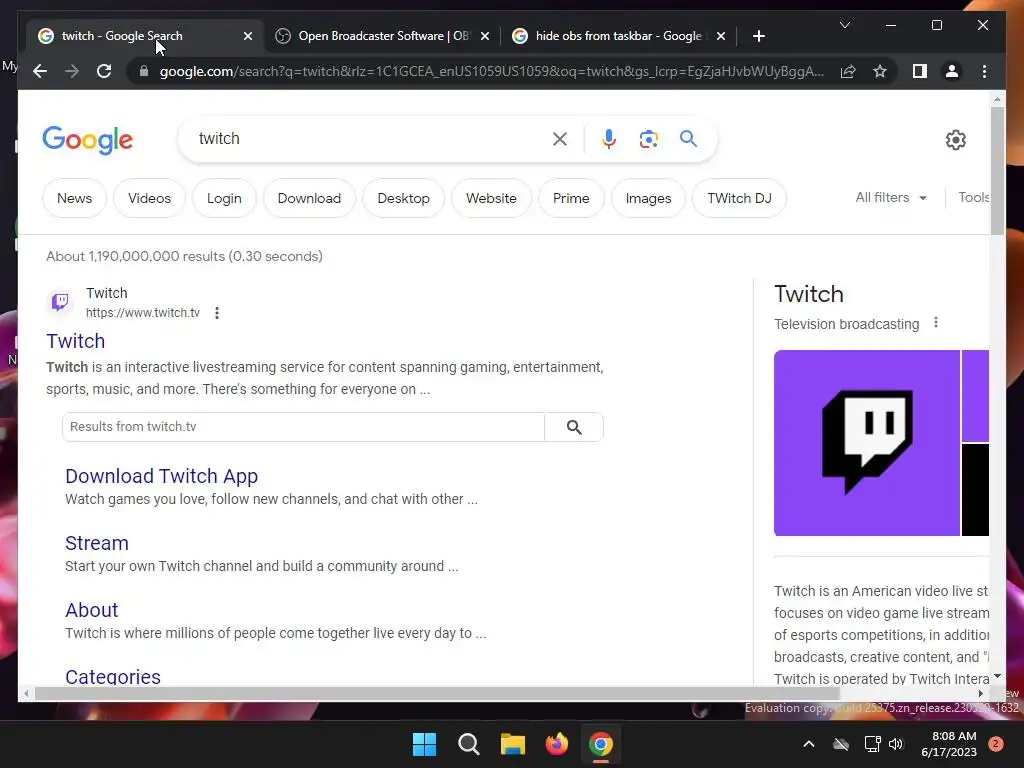
Task: Close the twitch - Google Search tab
Action: click(x=248, y=36)
